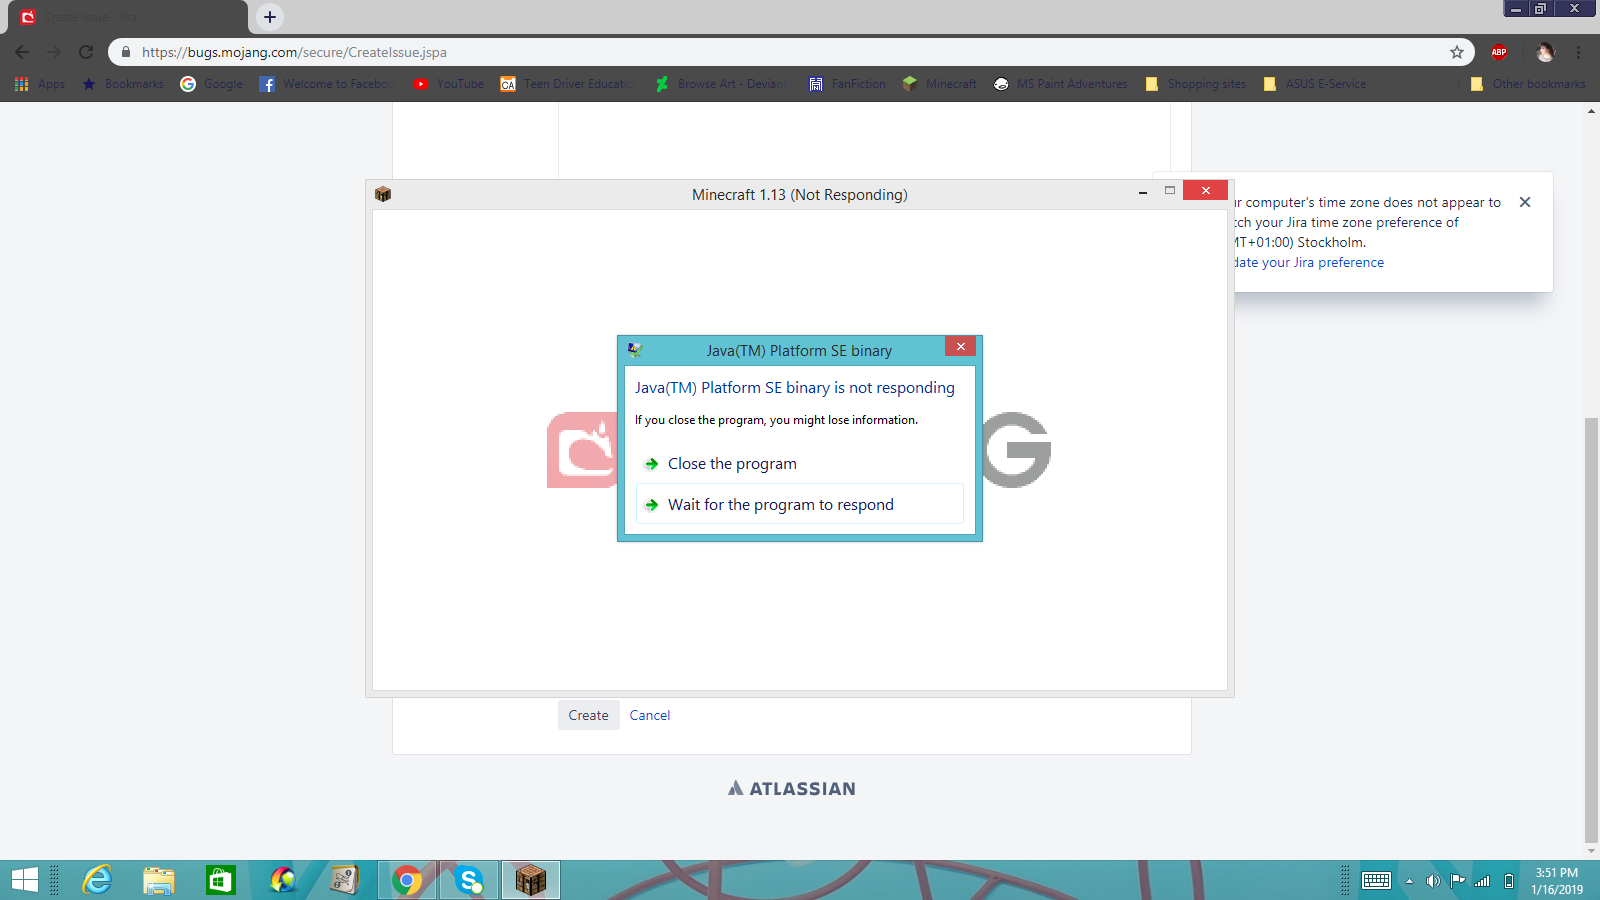Viewport: 1600px width, 900px height.
Task: Click the Atlassian logo in footer
Action: pyautogui.click(x=792, y=788)
